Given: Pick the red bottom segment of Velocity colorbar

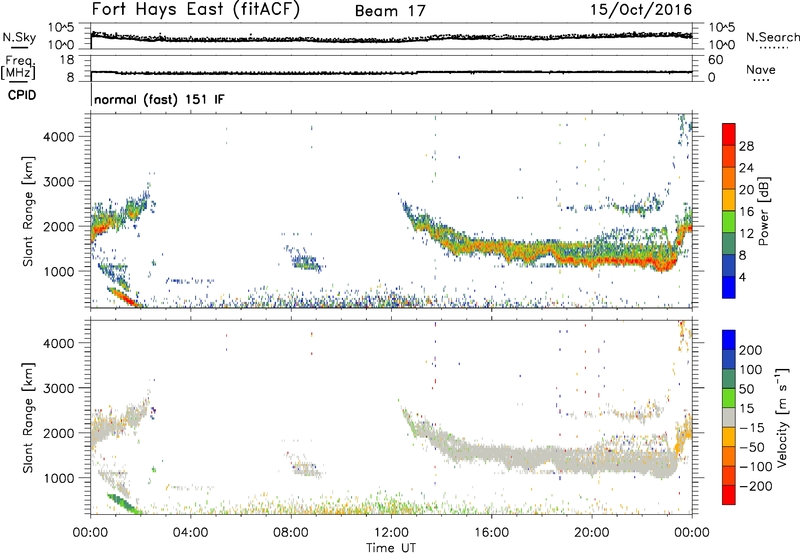Looking at the screenshot, I should 729,495.
